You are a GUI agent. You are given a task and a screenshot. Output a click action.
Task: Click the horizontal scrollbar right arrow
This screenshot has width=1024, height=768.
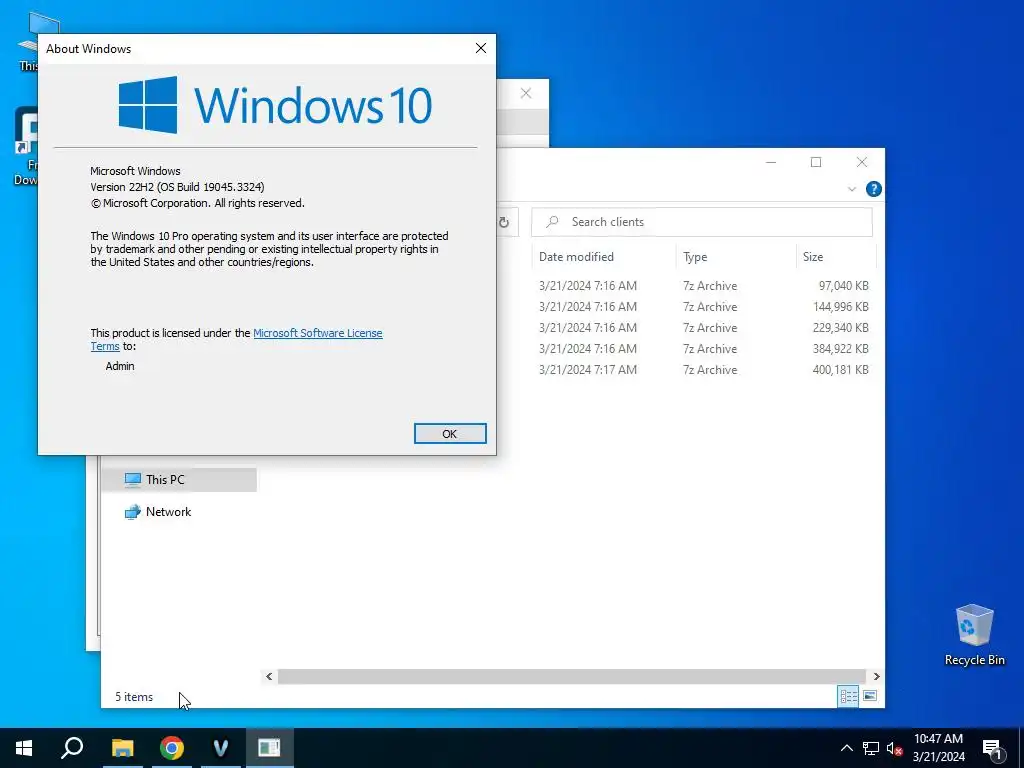876,677
